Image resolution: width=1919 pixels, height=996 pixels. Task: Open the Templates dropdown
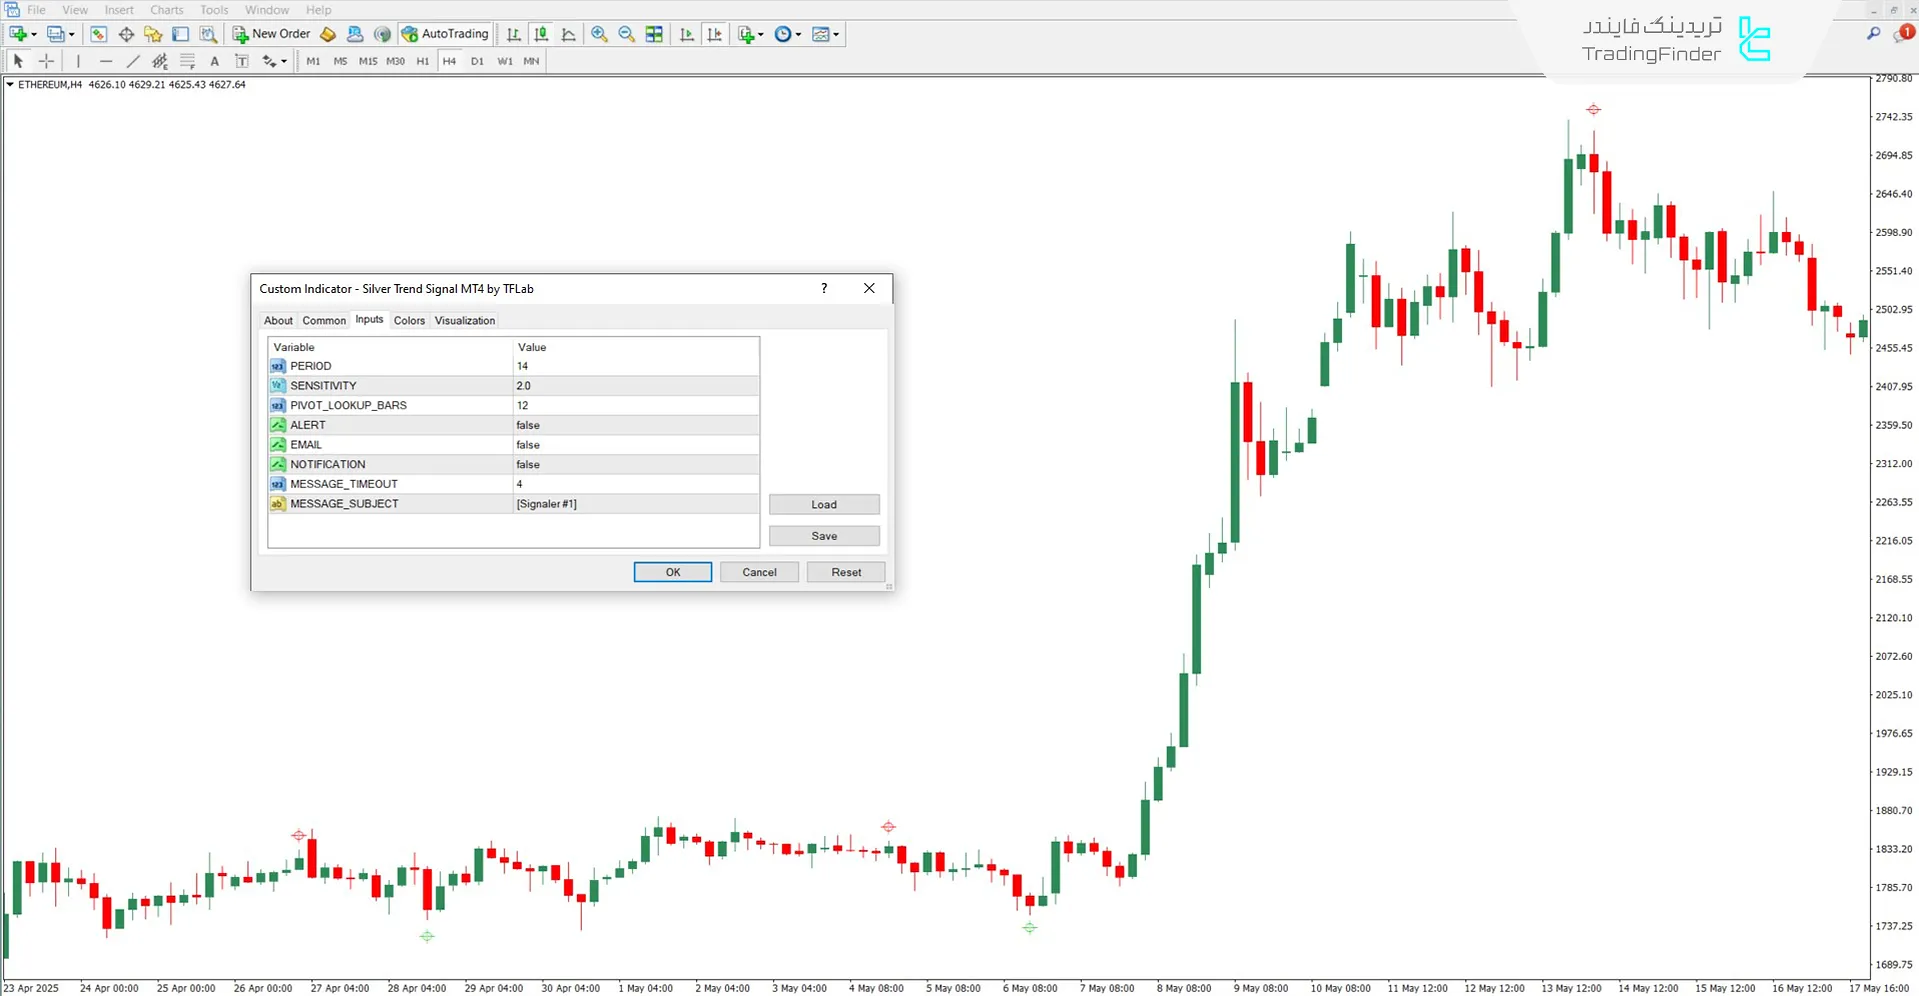[x=824, y=33]
